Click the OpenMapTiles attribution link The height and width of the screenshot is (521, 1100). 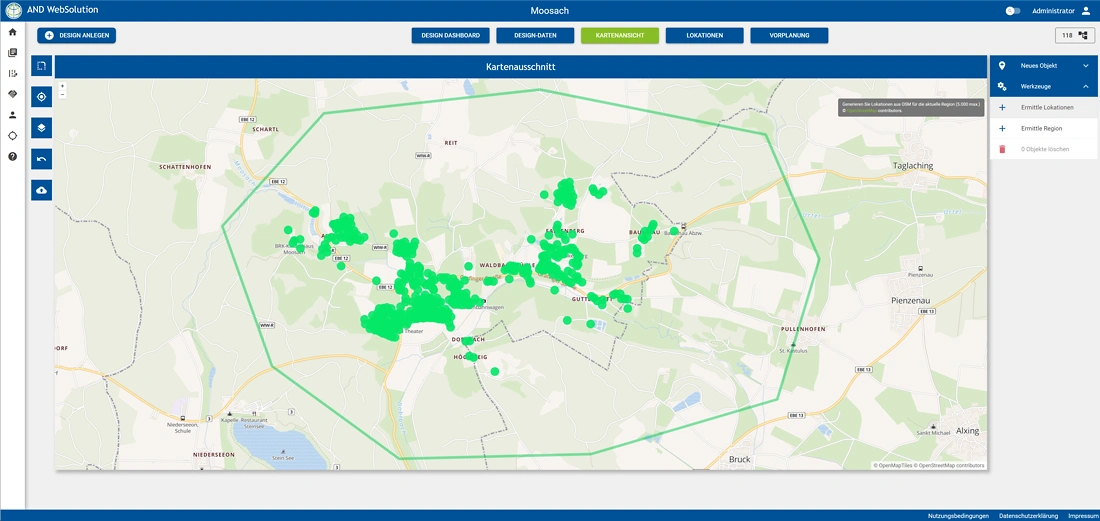click(892, 465)
